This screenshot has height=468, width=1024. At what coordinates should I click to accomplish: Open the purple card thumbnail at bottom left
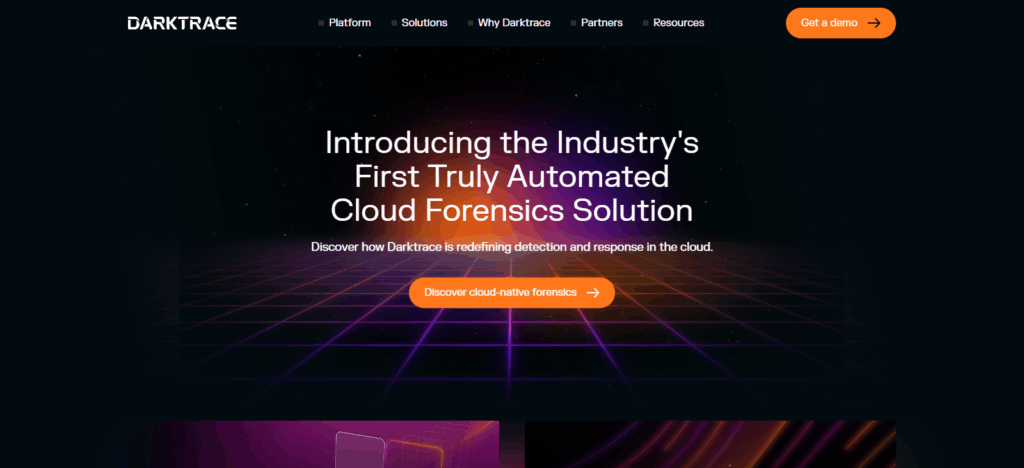313,445
